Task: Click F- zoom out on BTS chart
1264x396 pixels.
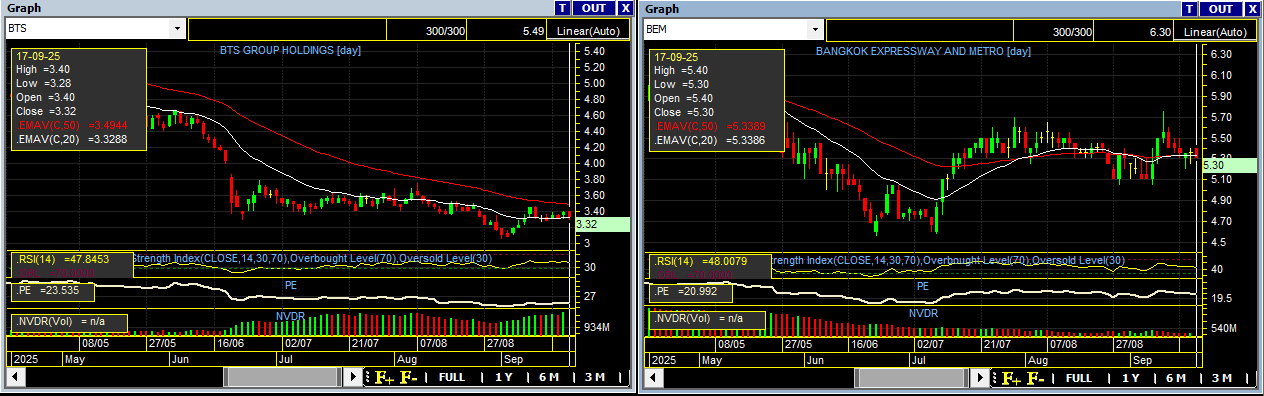Action: [409, 378]
